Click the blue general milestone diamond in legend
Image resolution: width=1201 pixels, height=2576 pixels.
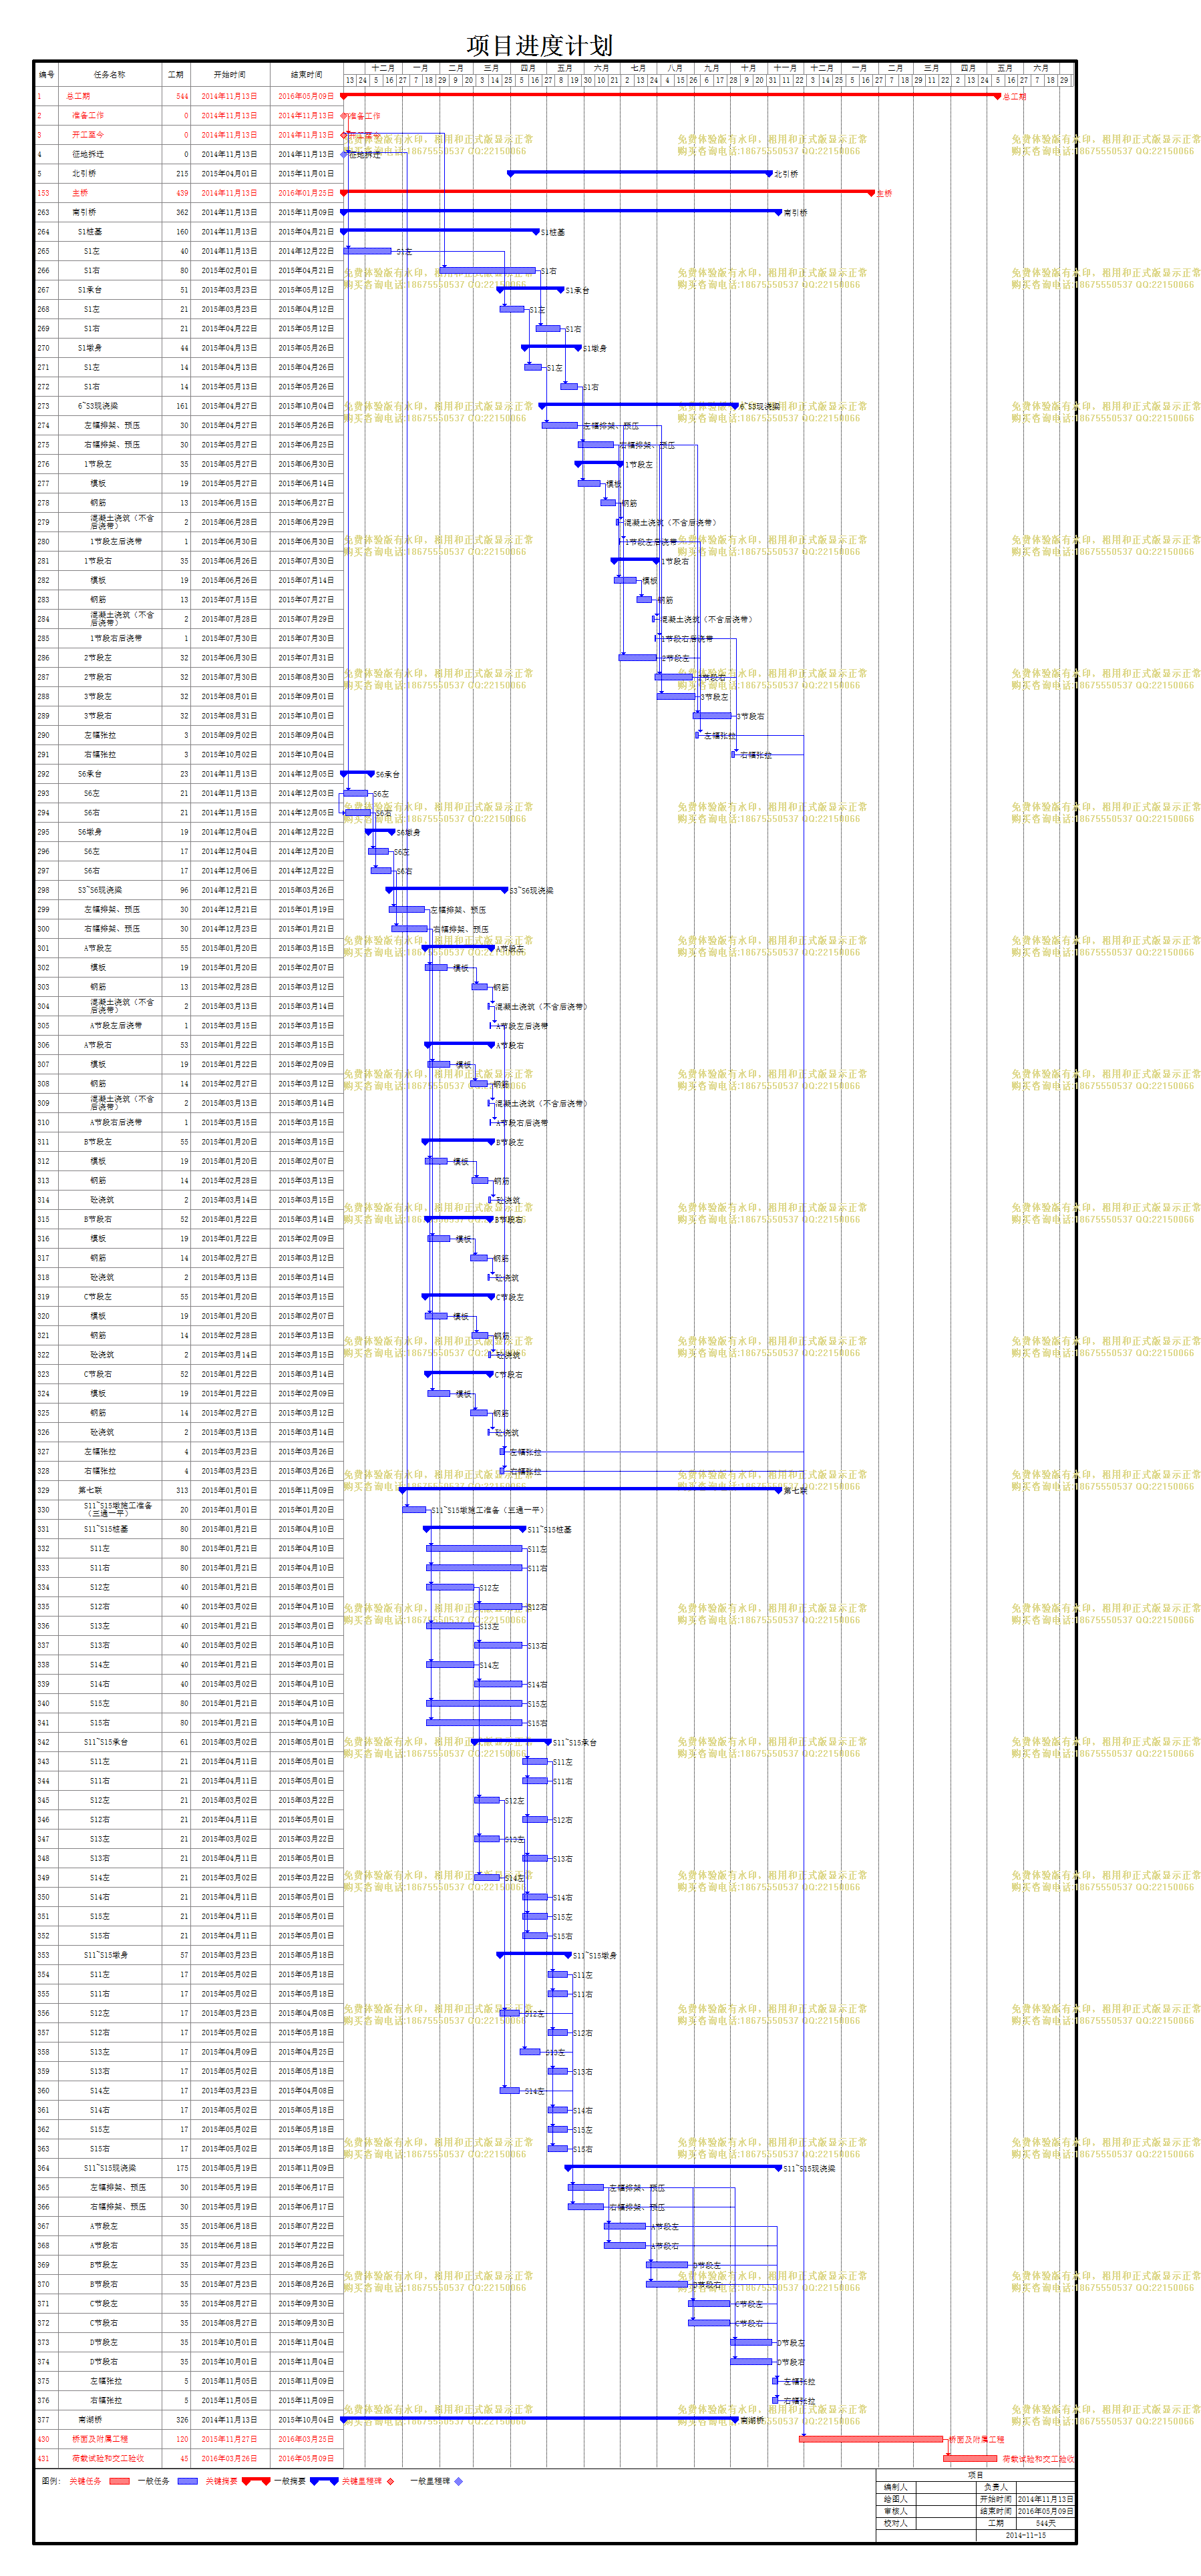(458, 2481)
